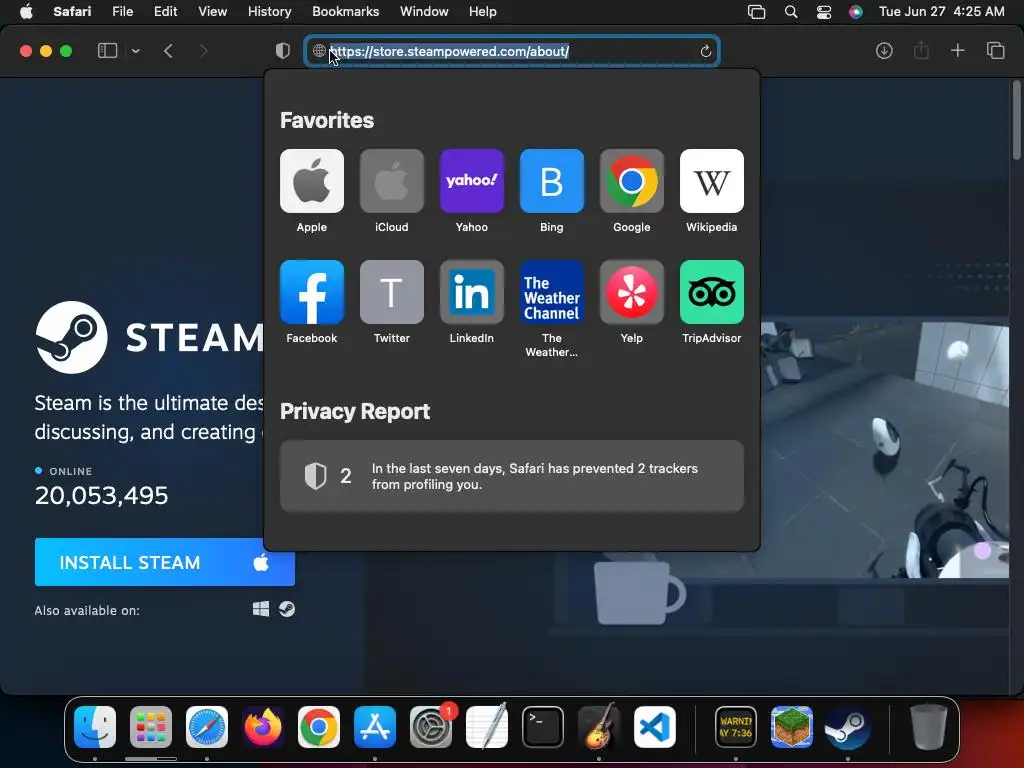
Task: Open the Wikipedia favorite tile
Action: [712, 181]
